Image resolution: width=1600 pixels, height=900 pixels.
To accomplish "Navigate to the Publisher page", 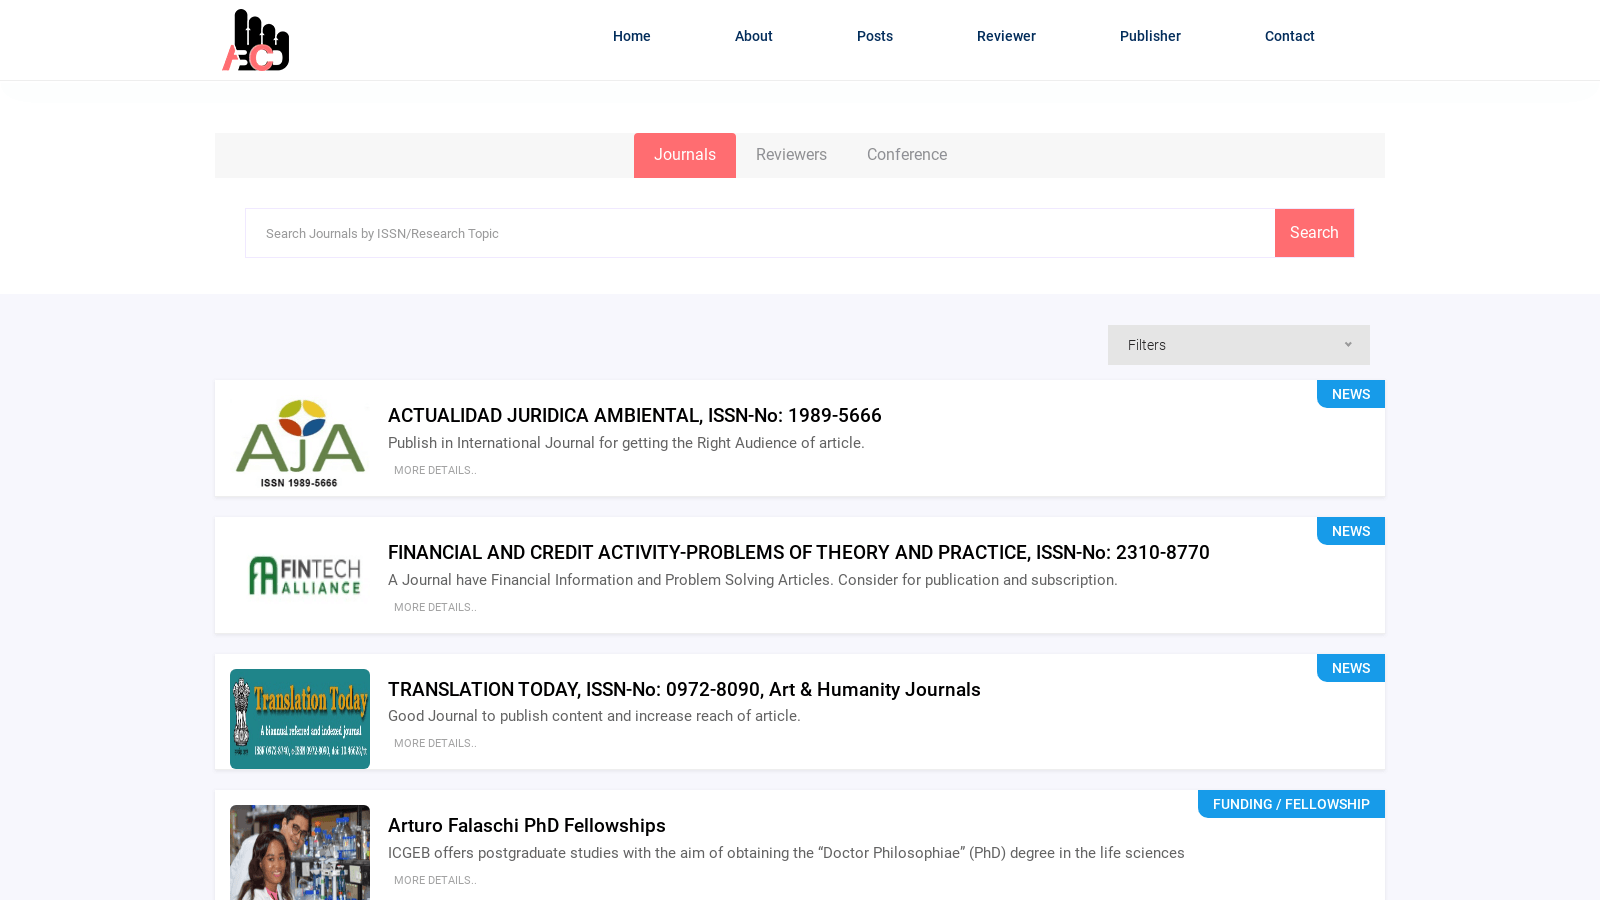I will (x=1150, y=36).
